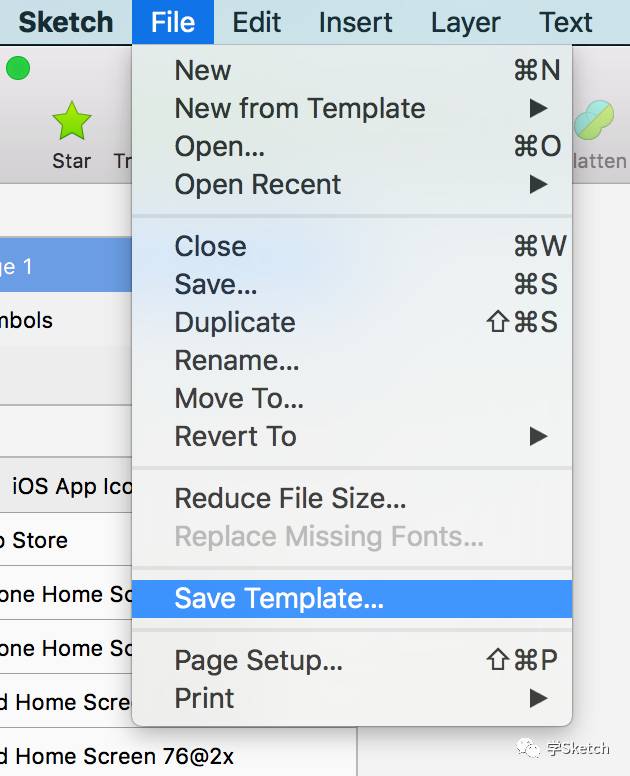Expand the Open Recent submenu arrow
The image size is (630, 776).
click(x=538, y=185)
